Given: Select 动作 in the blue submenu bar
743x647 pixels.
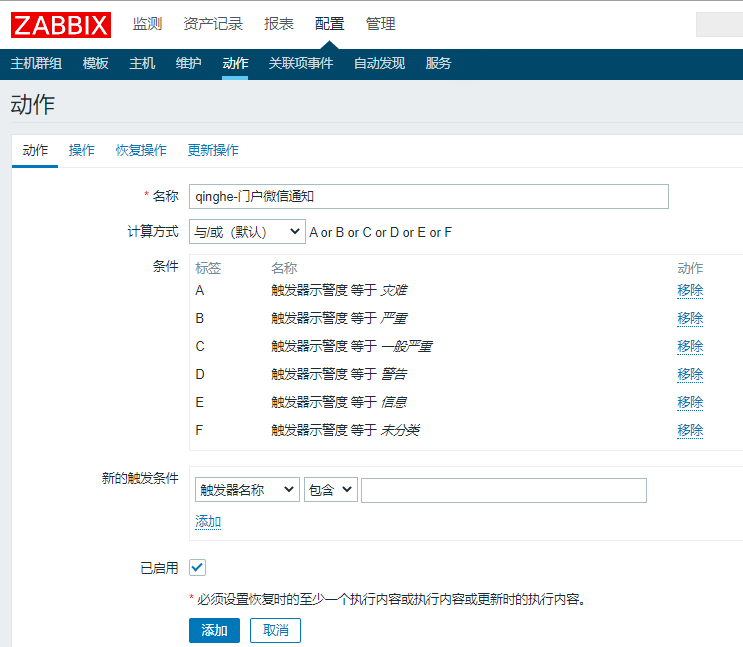Looking at the screenshot, I should pos(235,63).
